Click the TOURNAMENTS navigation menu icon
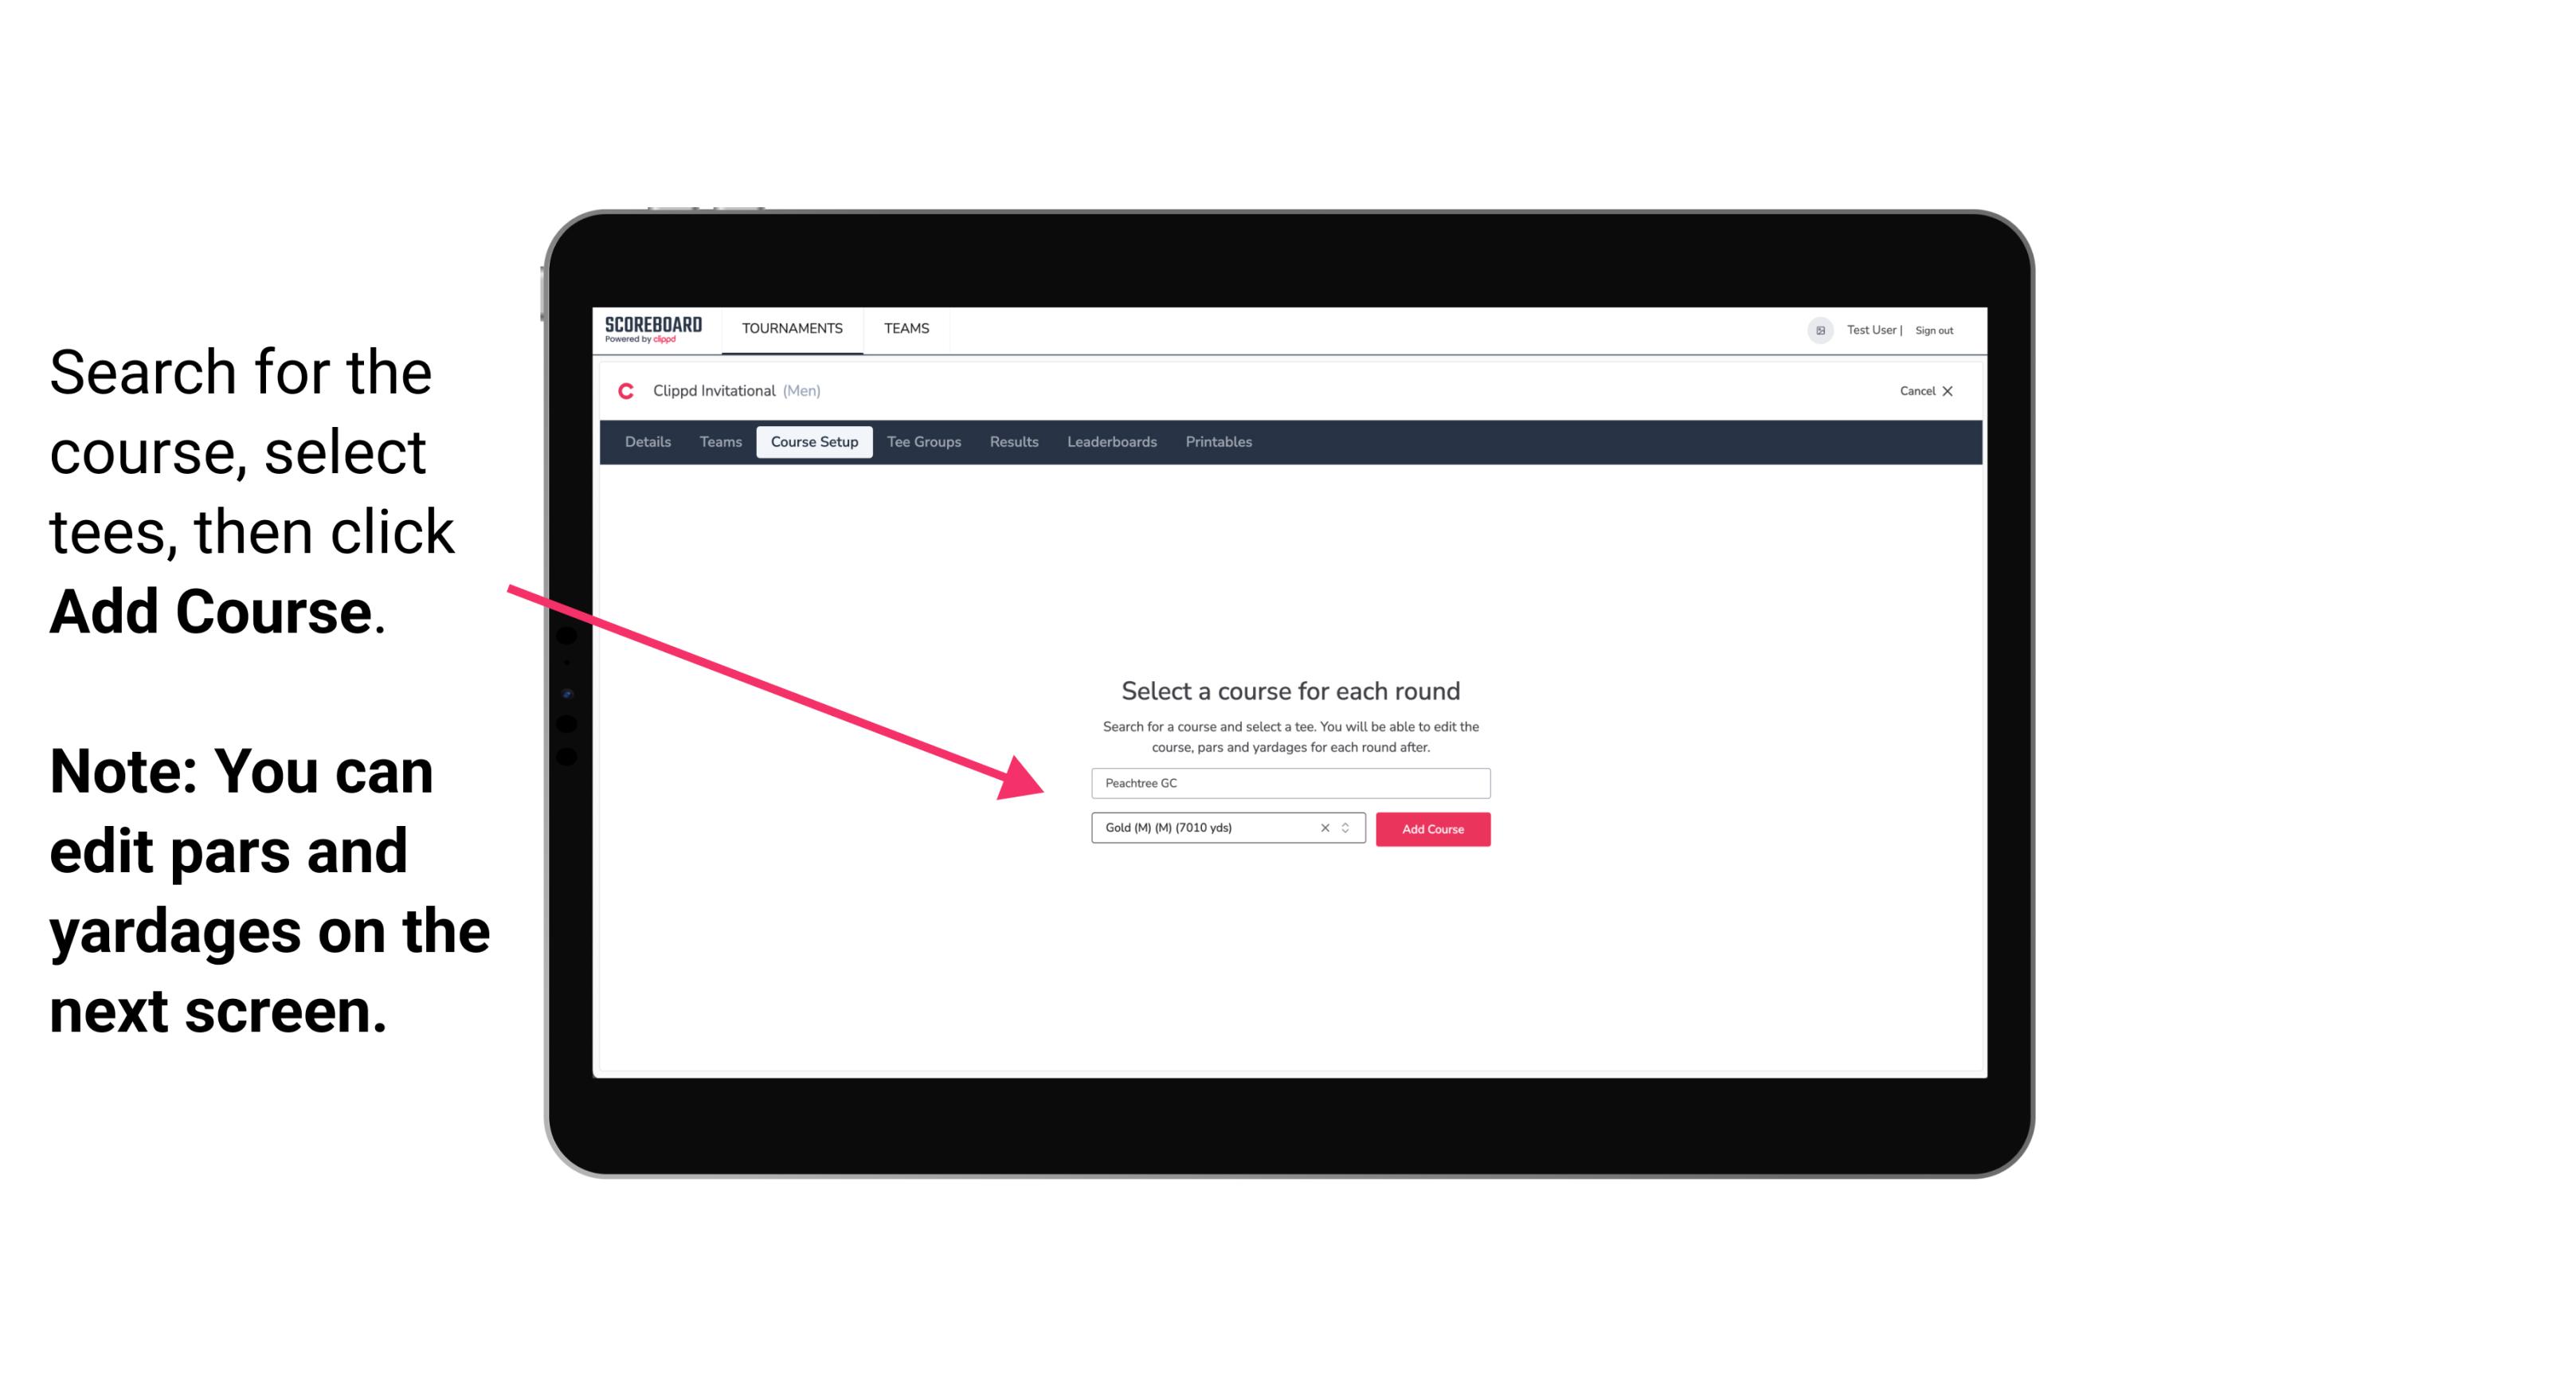2576x1386 pixels. pyautogui.click(x=792, y=330)
